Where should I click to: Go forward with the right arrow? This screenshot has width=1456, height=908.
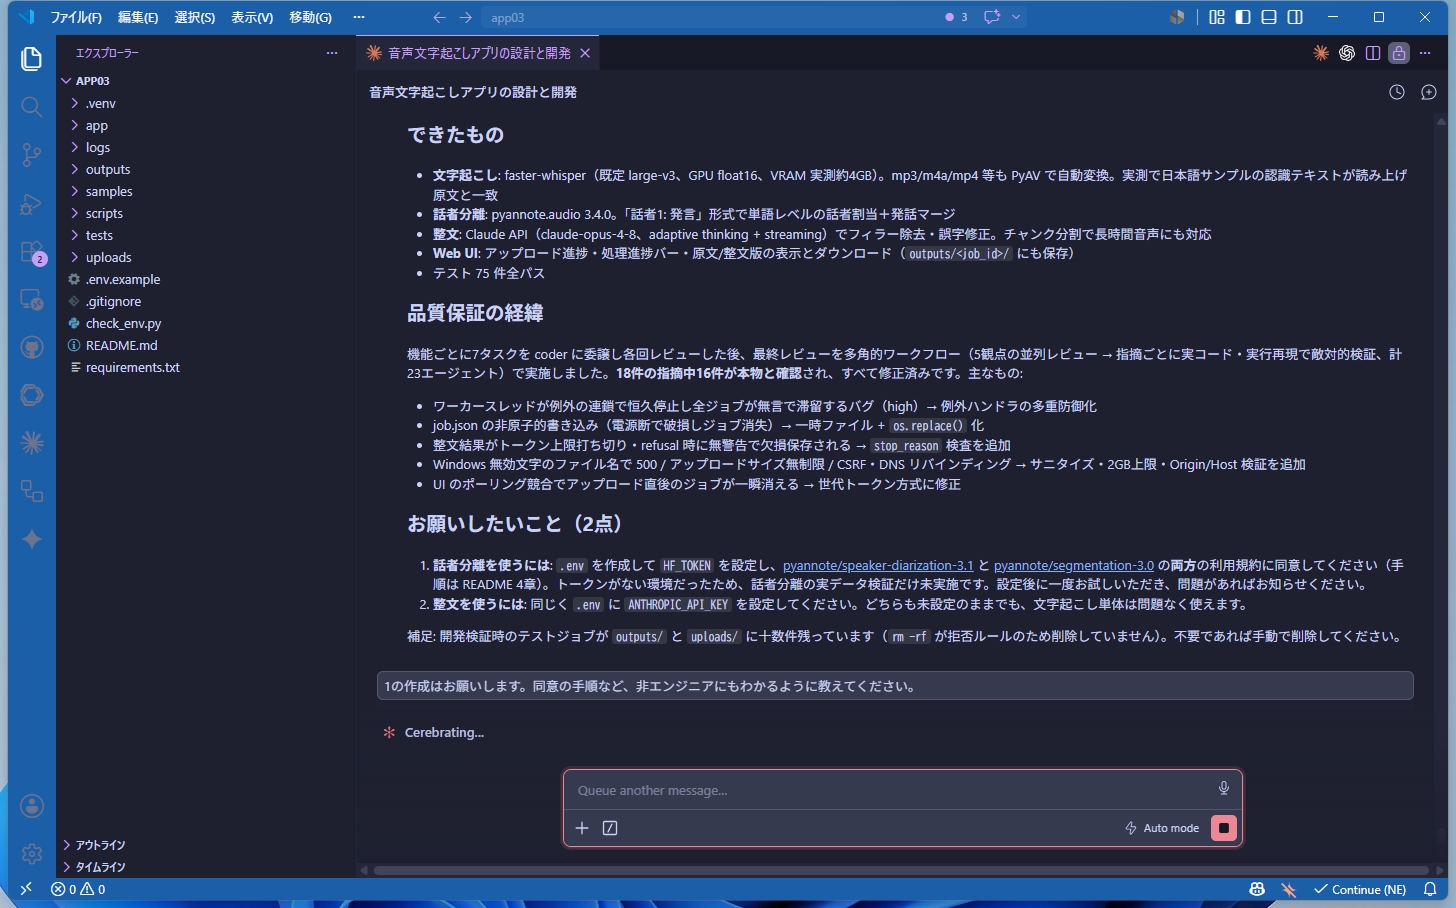point(466,17)
